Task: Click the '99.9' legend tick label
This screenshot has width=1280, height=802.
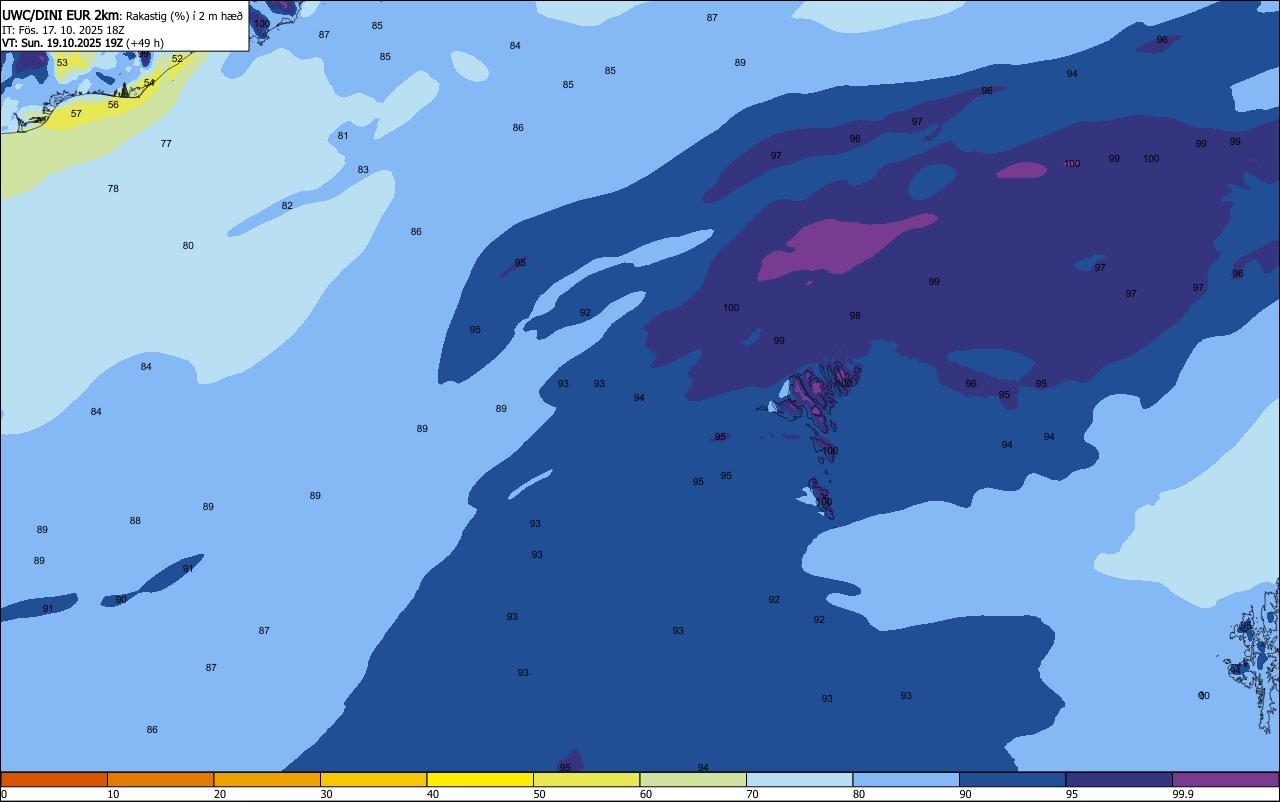Action: 1181,794
